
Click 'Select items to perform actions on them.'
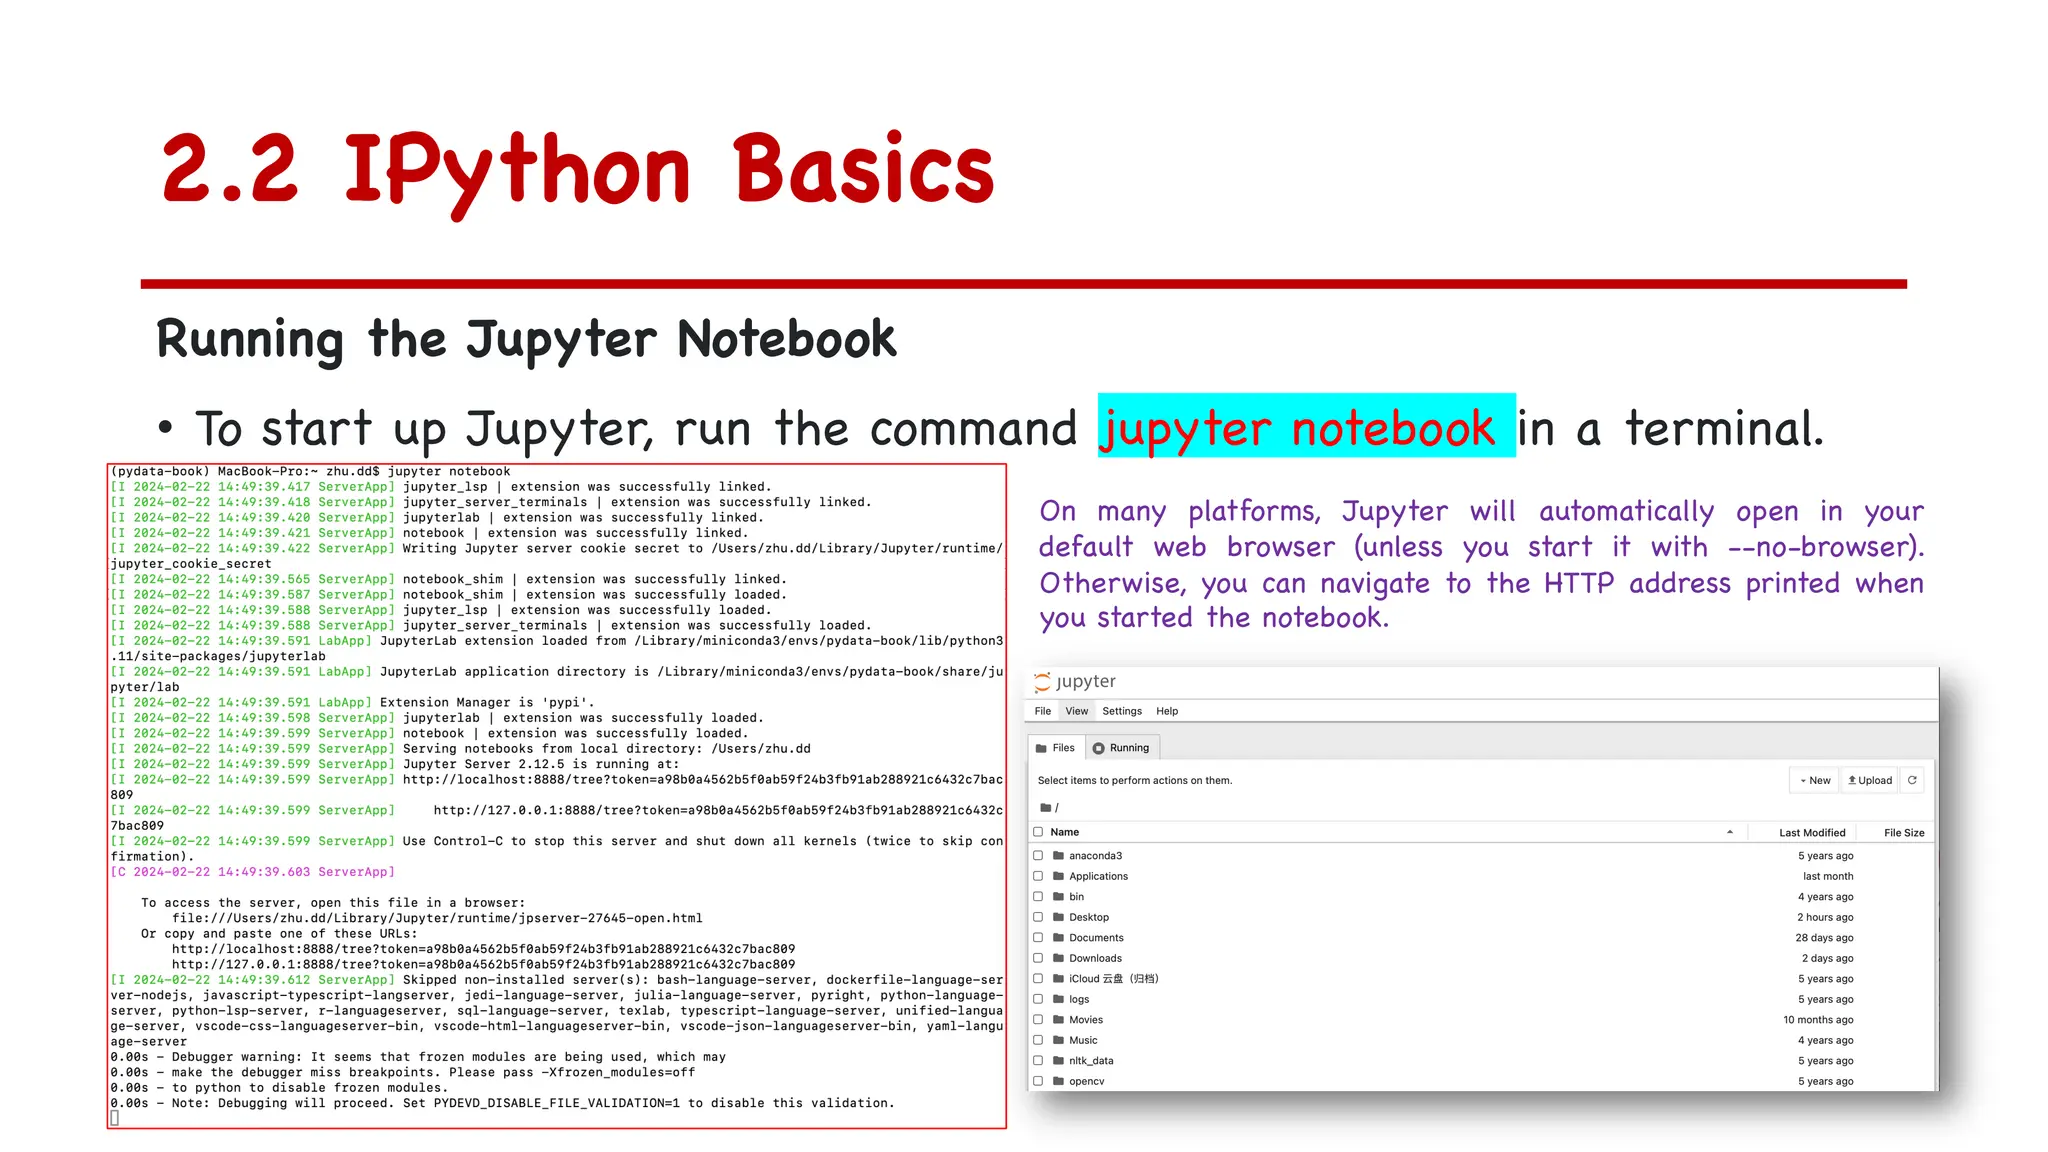(1135, 780)
